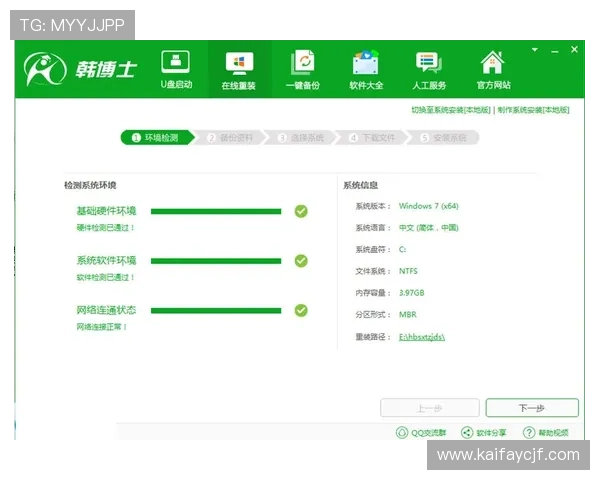This screenshot has height=480, width=600.
Task: Open the U盘启动 tool icon
Action: [176, 62]
